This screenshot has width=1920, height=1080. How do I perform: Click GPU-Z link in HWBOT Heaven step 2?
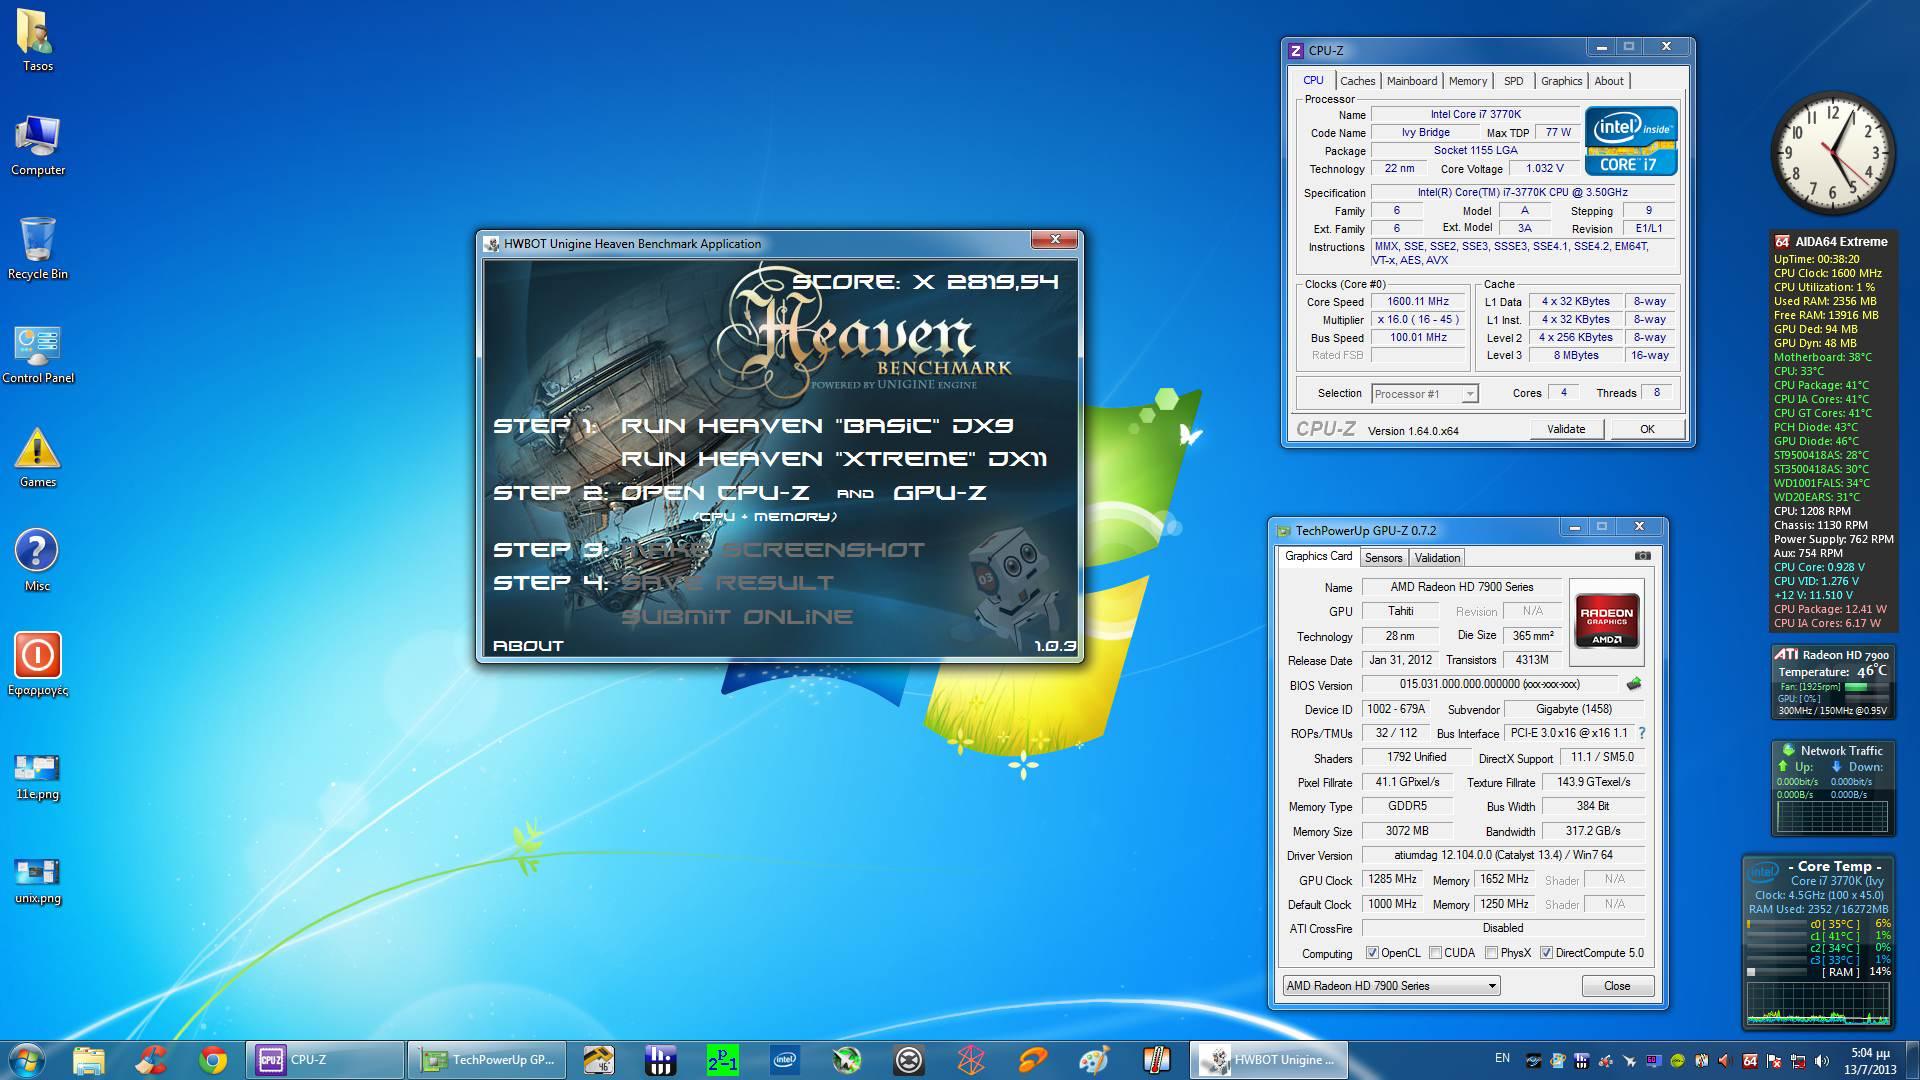click(939, 493)
